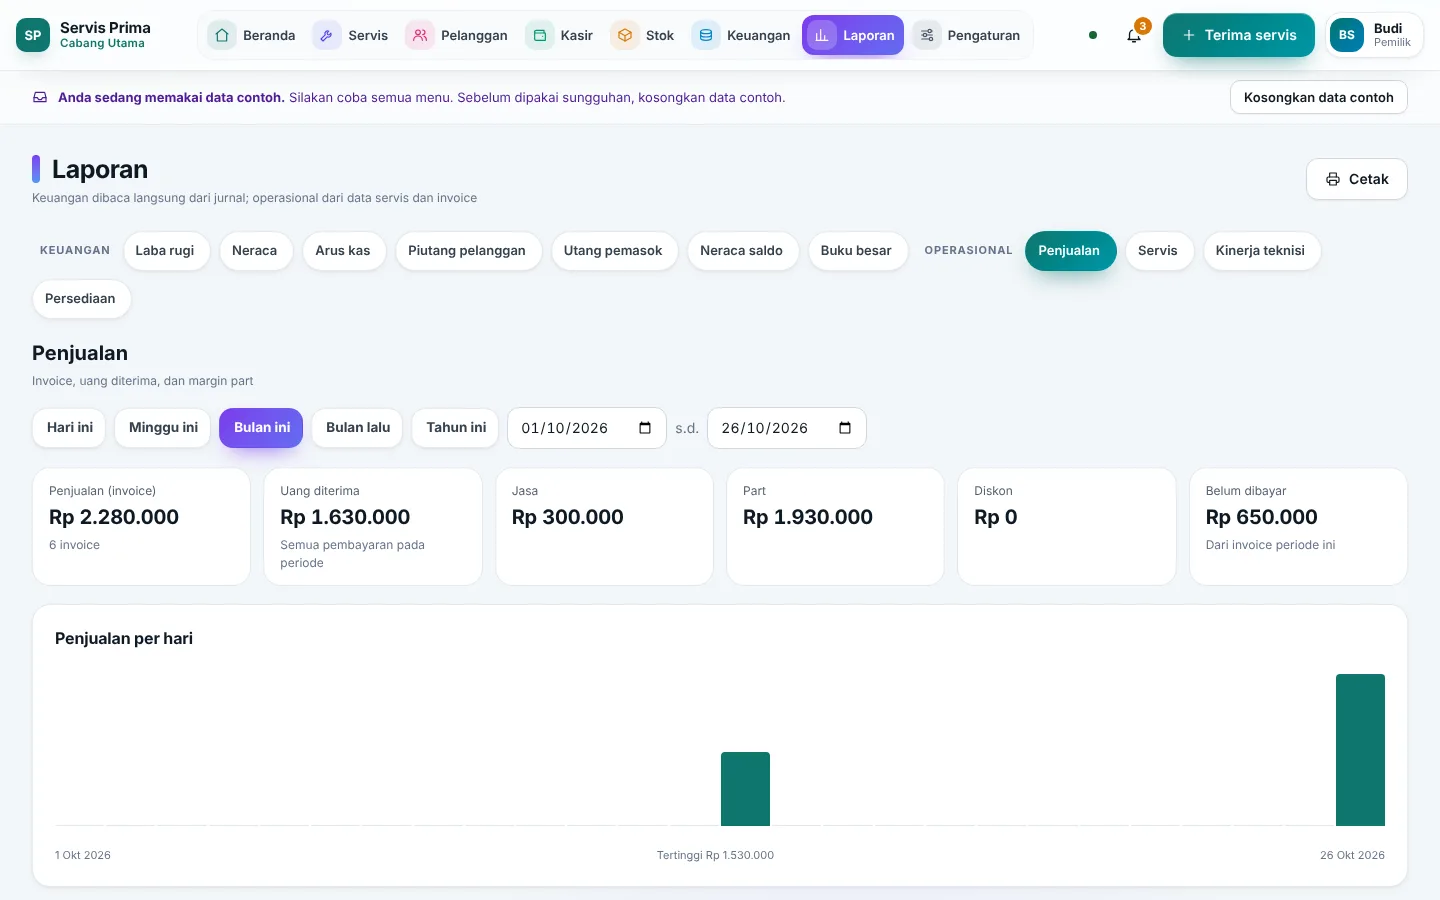Click the tallest bar at 26 Okt 2026
This screenshot has height=900, width=1440.
(1360, 750)
